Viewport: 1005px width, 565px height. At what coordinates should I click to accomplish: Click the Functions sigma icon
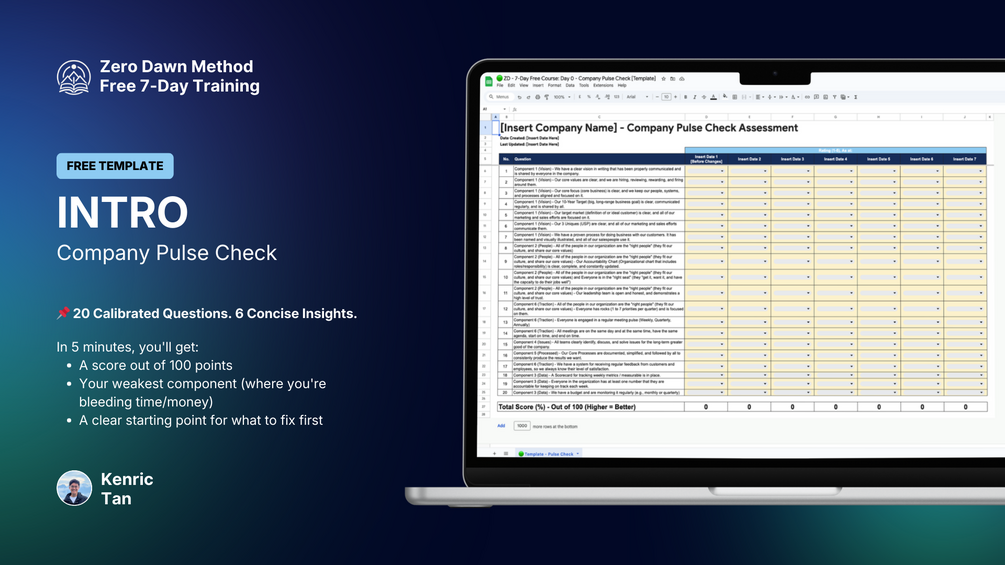coord(856,97)
